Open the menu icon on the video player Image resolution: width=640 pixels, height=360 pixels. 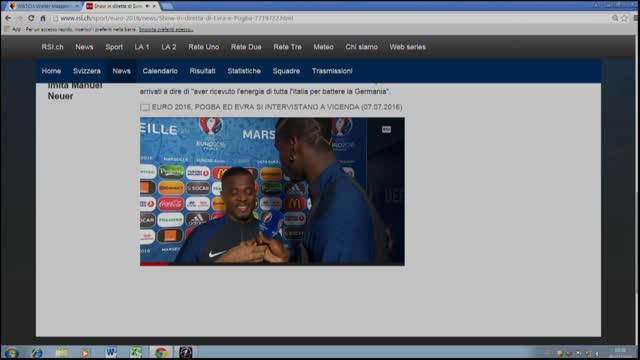point(386,129)
